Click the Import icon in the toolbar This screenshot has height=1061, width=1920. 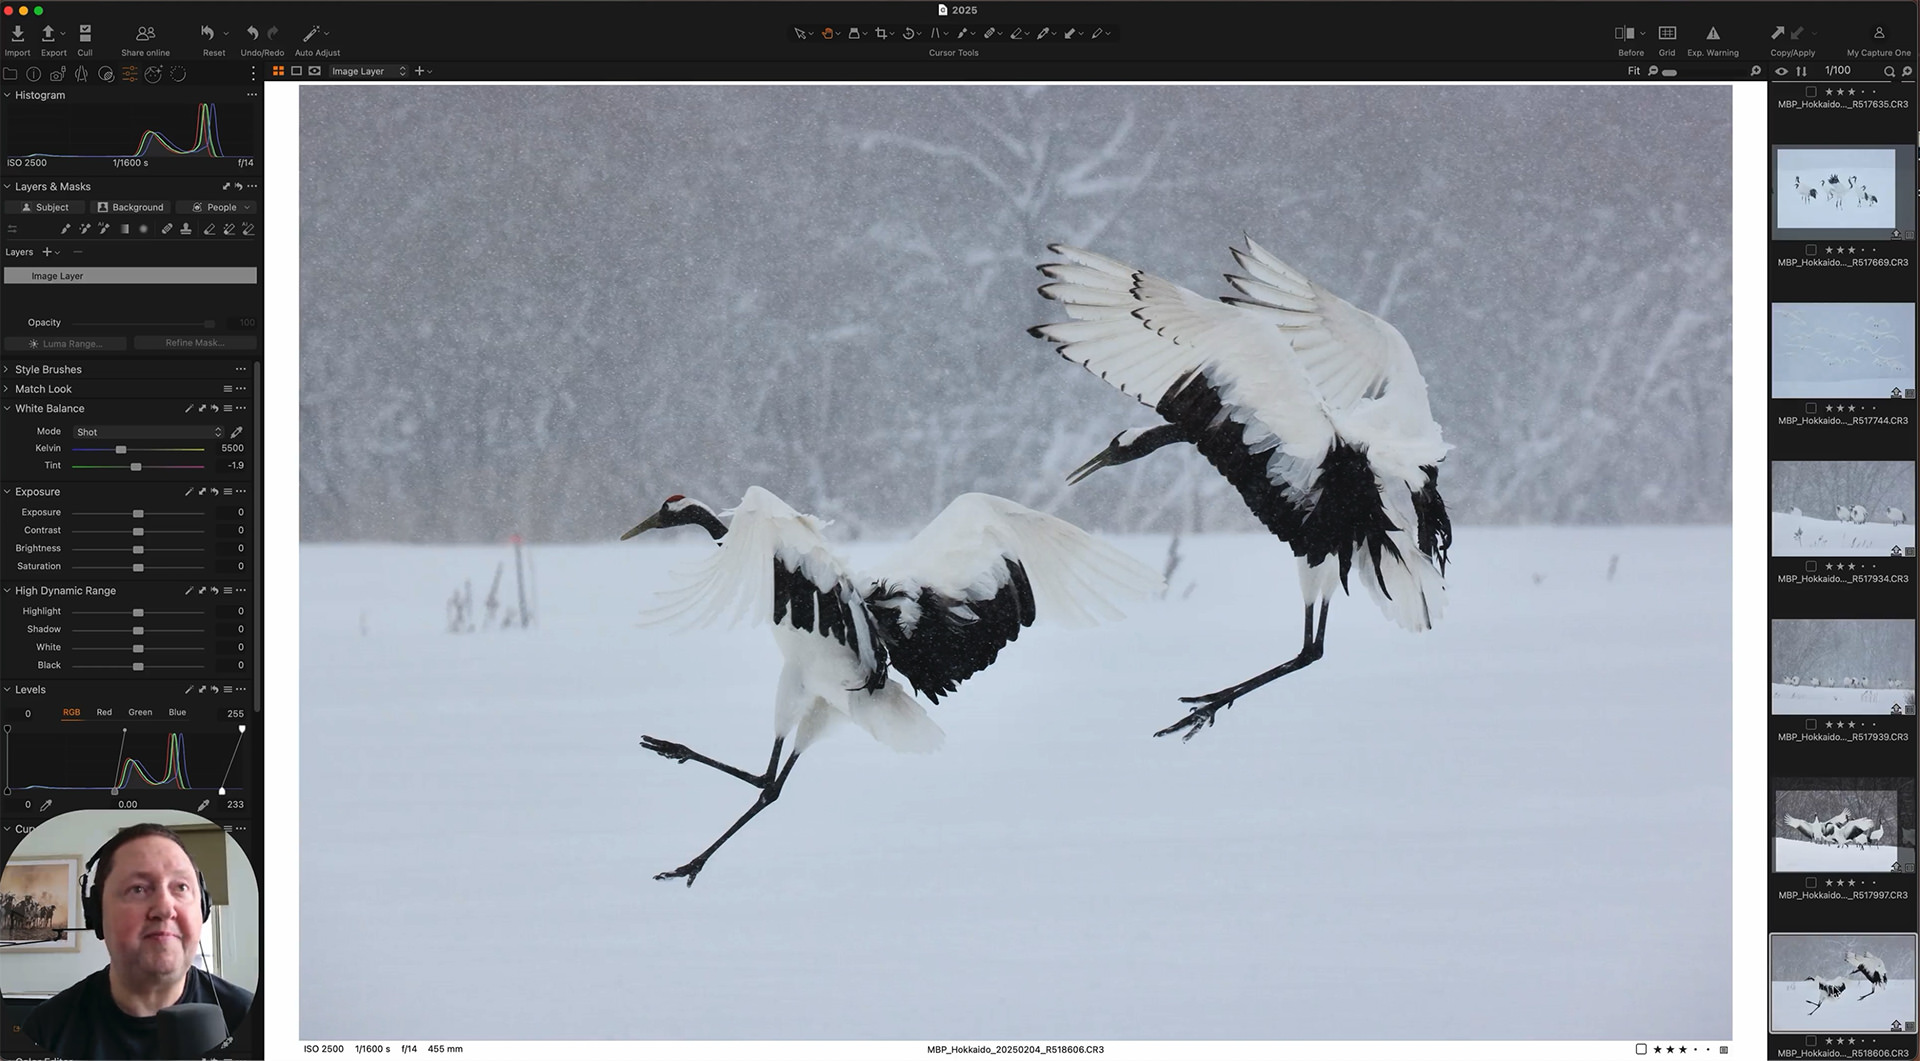pos(17,34)
